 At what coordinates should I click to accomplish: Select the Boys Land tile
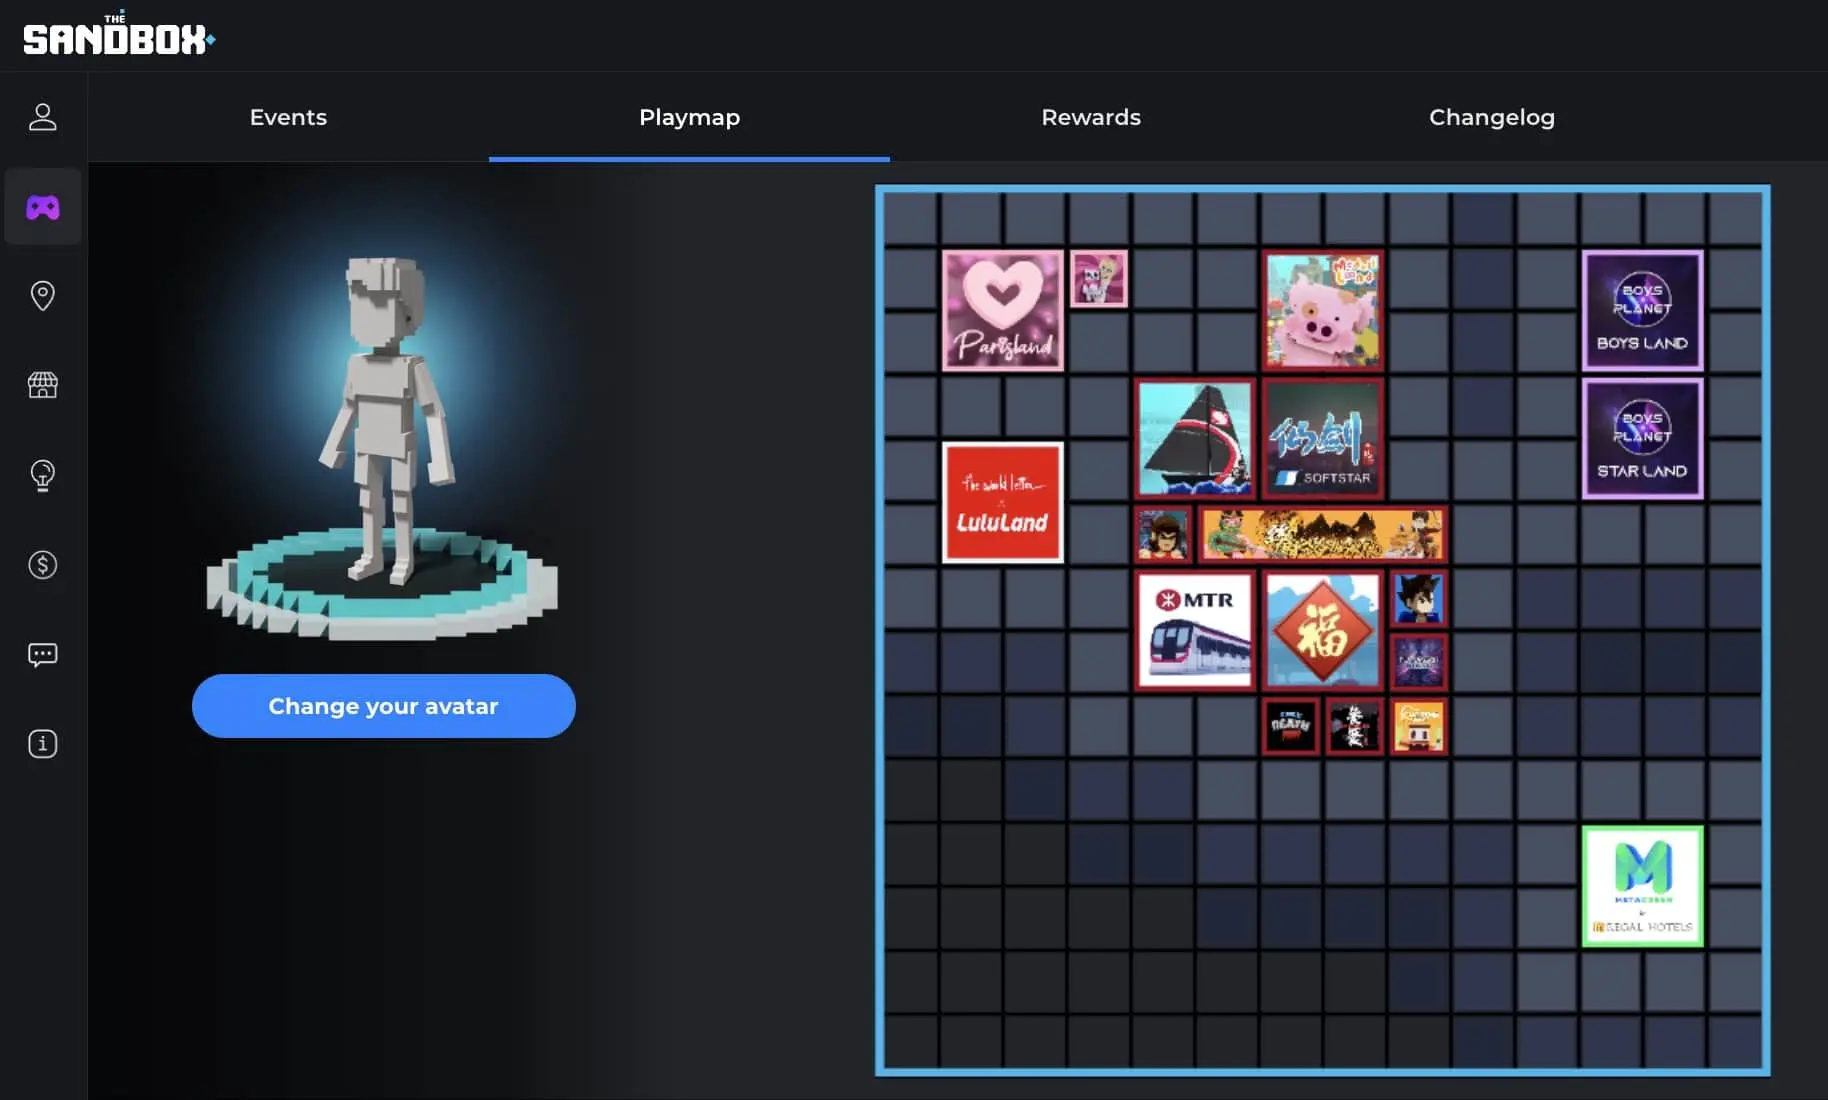(x=1642, y=310)
